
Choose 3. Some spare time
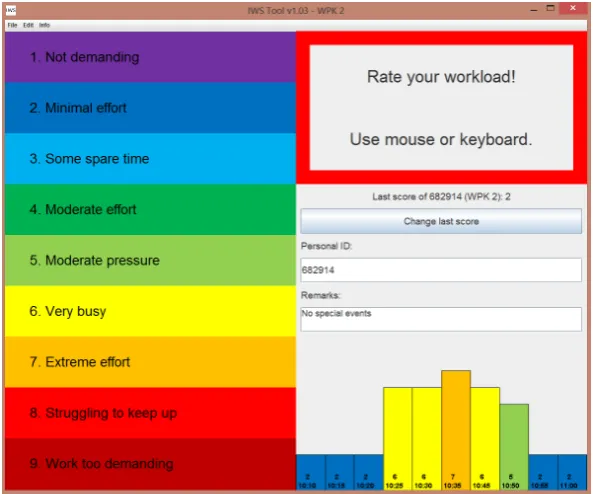150,158
